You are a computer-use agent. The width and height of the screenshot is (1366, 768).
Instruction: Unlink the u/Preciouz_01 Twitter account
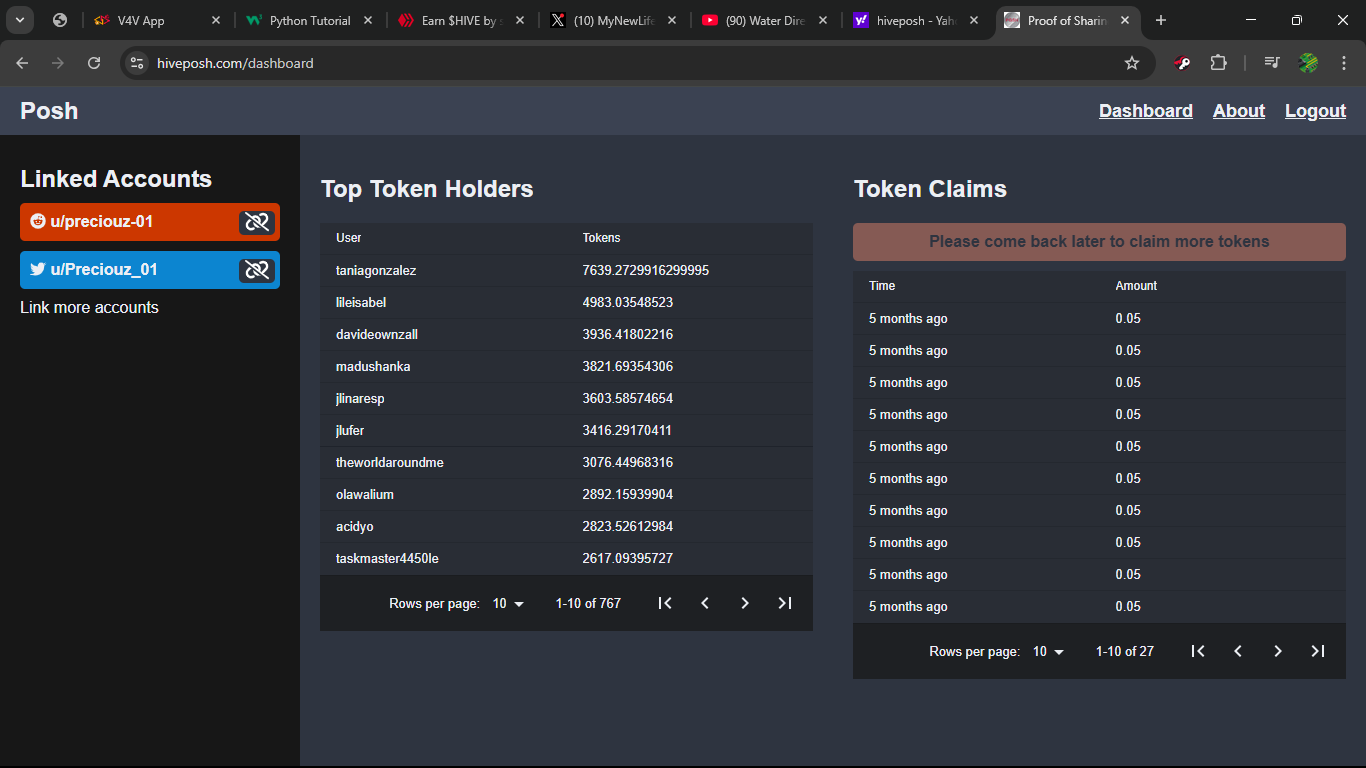coord(257,270)
